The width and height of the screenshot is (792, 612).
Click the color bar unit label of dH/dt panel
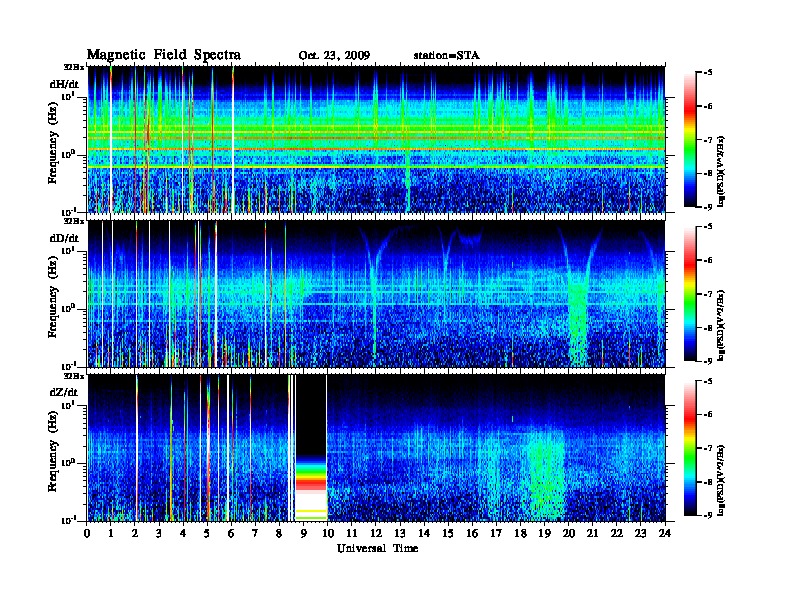pyautogui.click(x=722, y=172)
